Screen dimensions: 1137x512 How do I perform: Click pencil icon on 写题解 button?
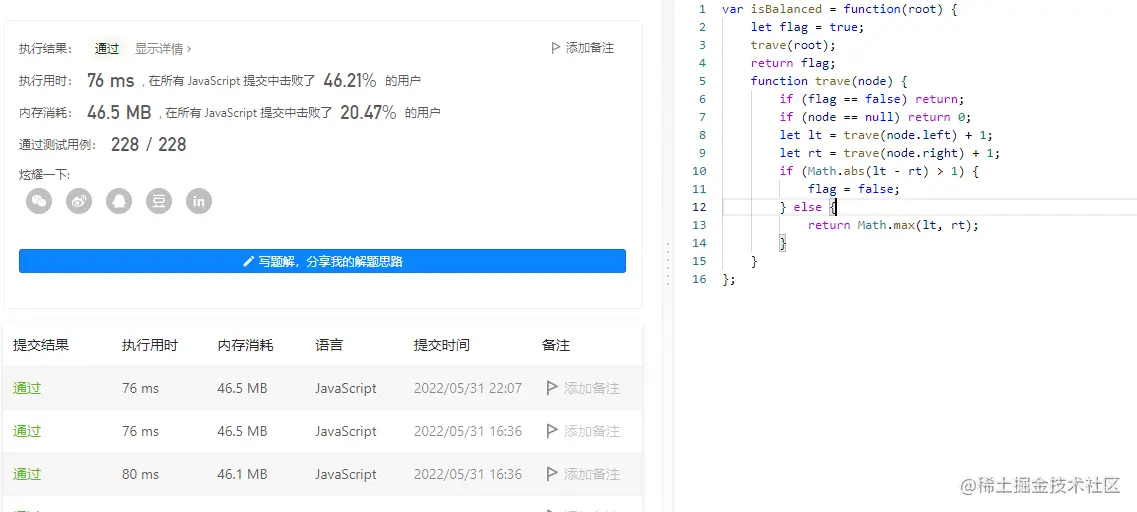(249, 262)
